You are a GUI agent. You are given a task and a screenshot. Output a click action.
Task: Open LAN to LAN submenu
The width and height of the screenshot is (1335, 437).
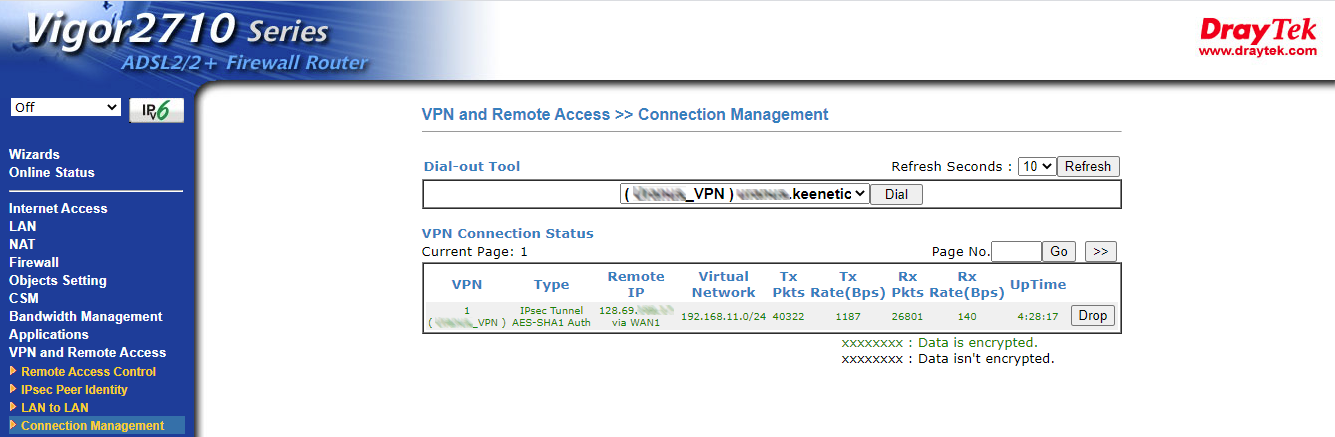coord(55,407)
